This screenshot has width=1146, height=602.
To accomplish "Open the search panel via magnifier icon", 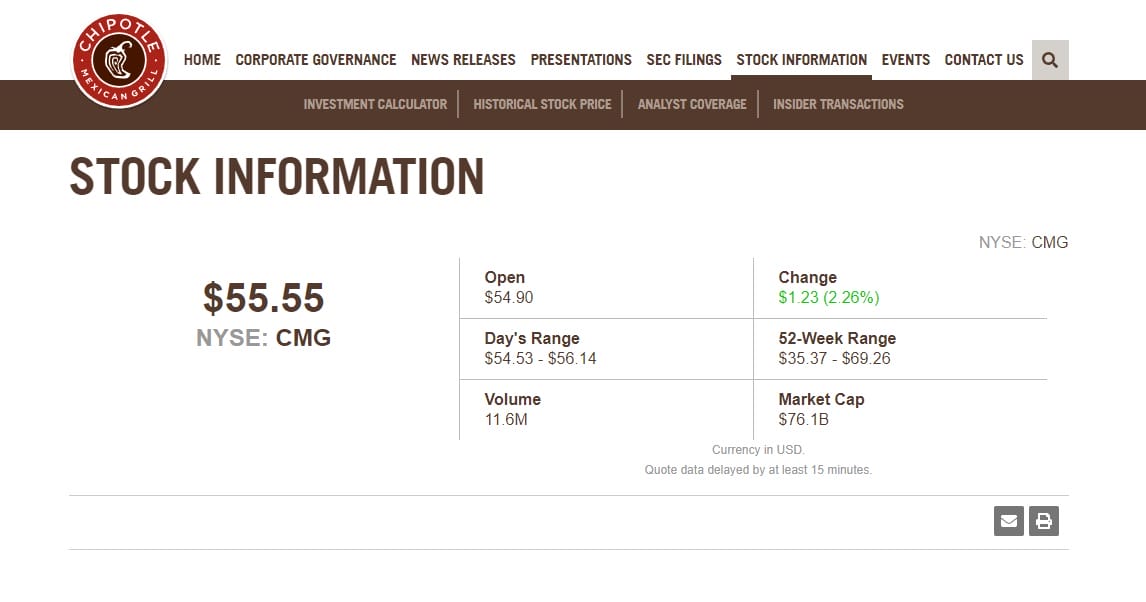I will tap(1049, 60).
